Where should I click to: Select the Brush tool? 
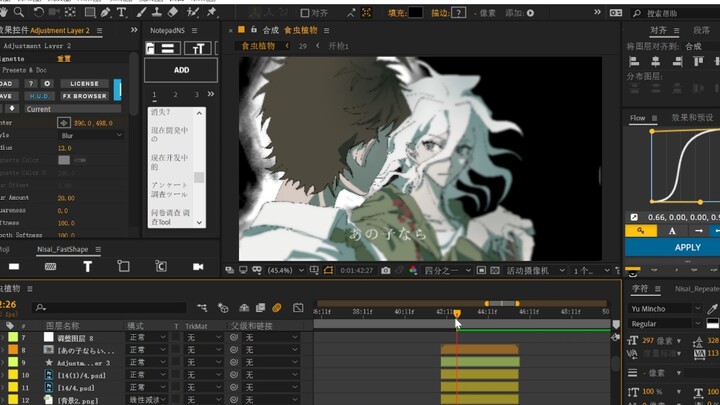[x=141, y=12]
